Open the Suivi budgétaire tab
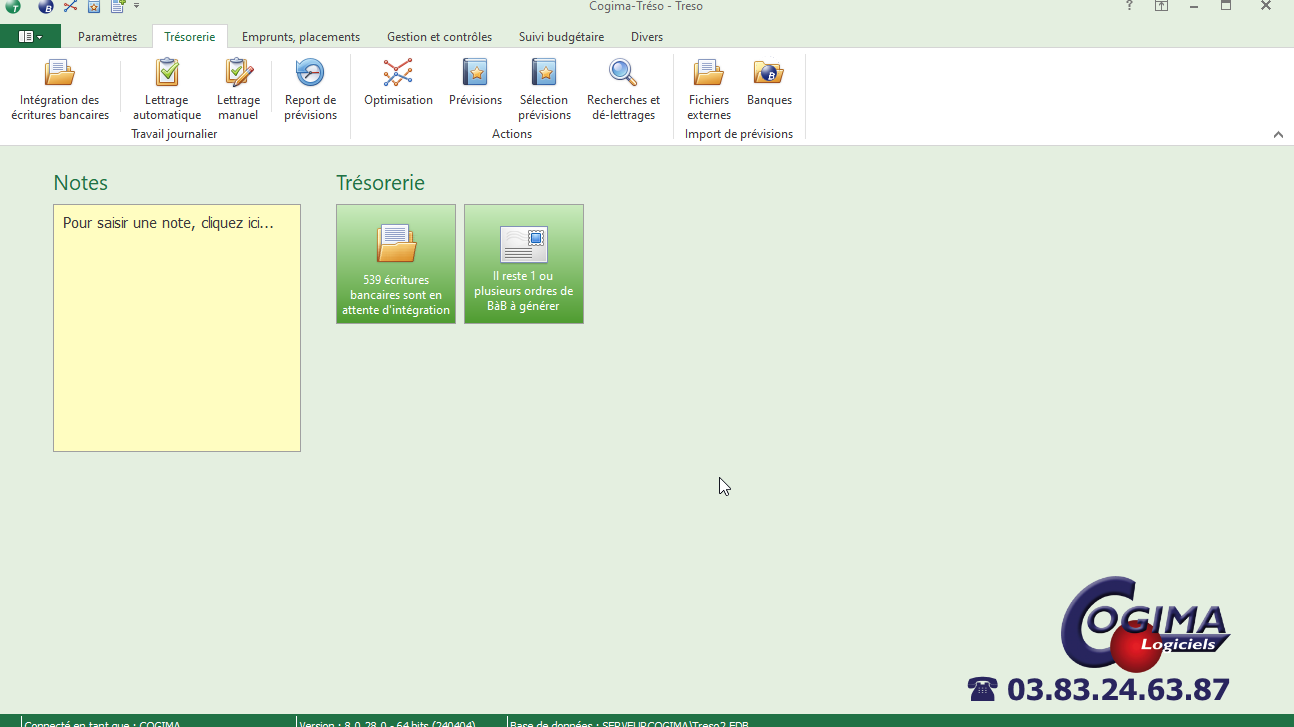This screenshot has width=1294, height=727. coord(561,37)
